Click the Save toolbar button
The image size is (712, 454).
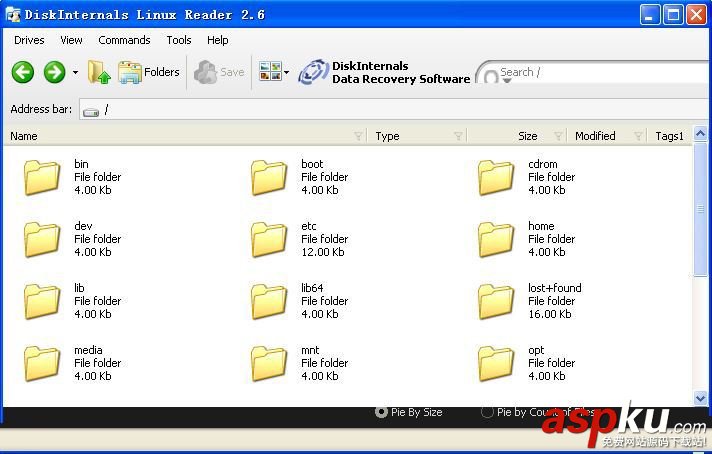click(219, 72)
